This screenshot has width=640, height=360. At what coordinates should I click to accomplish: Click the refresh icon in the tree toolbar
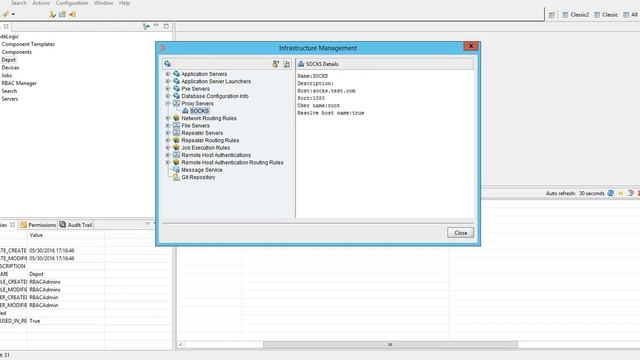pyautogui.click(x=287, y=64)
